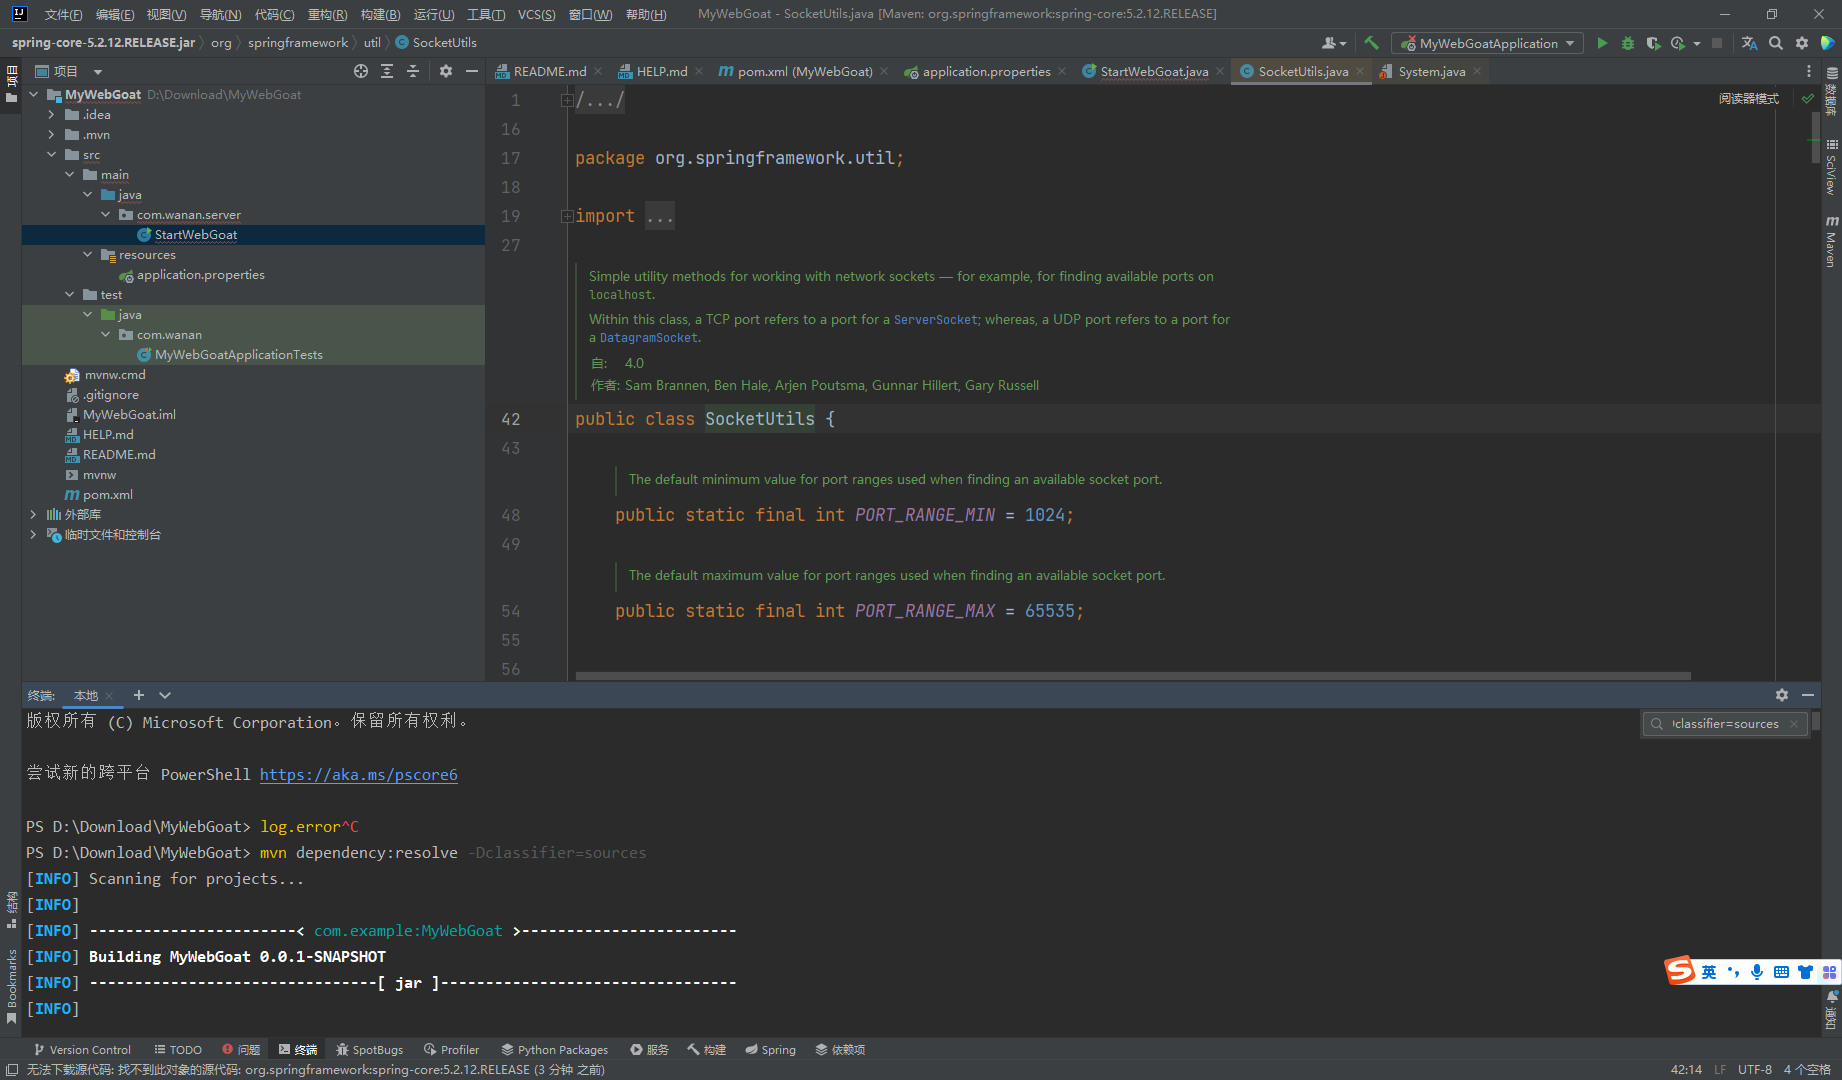The height and width of the screenshot is (1080, 1842).
Task: Unfold the import statements on line 19
Action: pos(567,216)
